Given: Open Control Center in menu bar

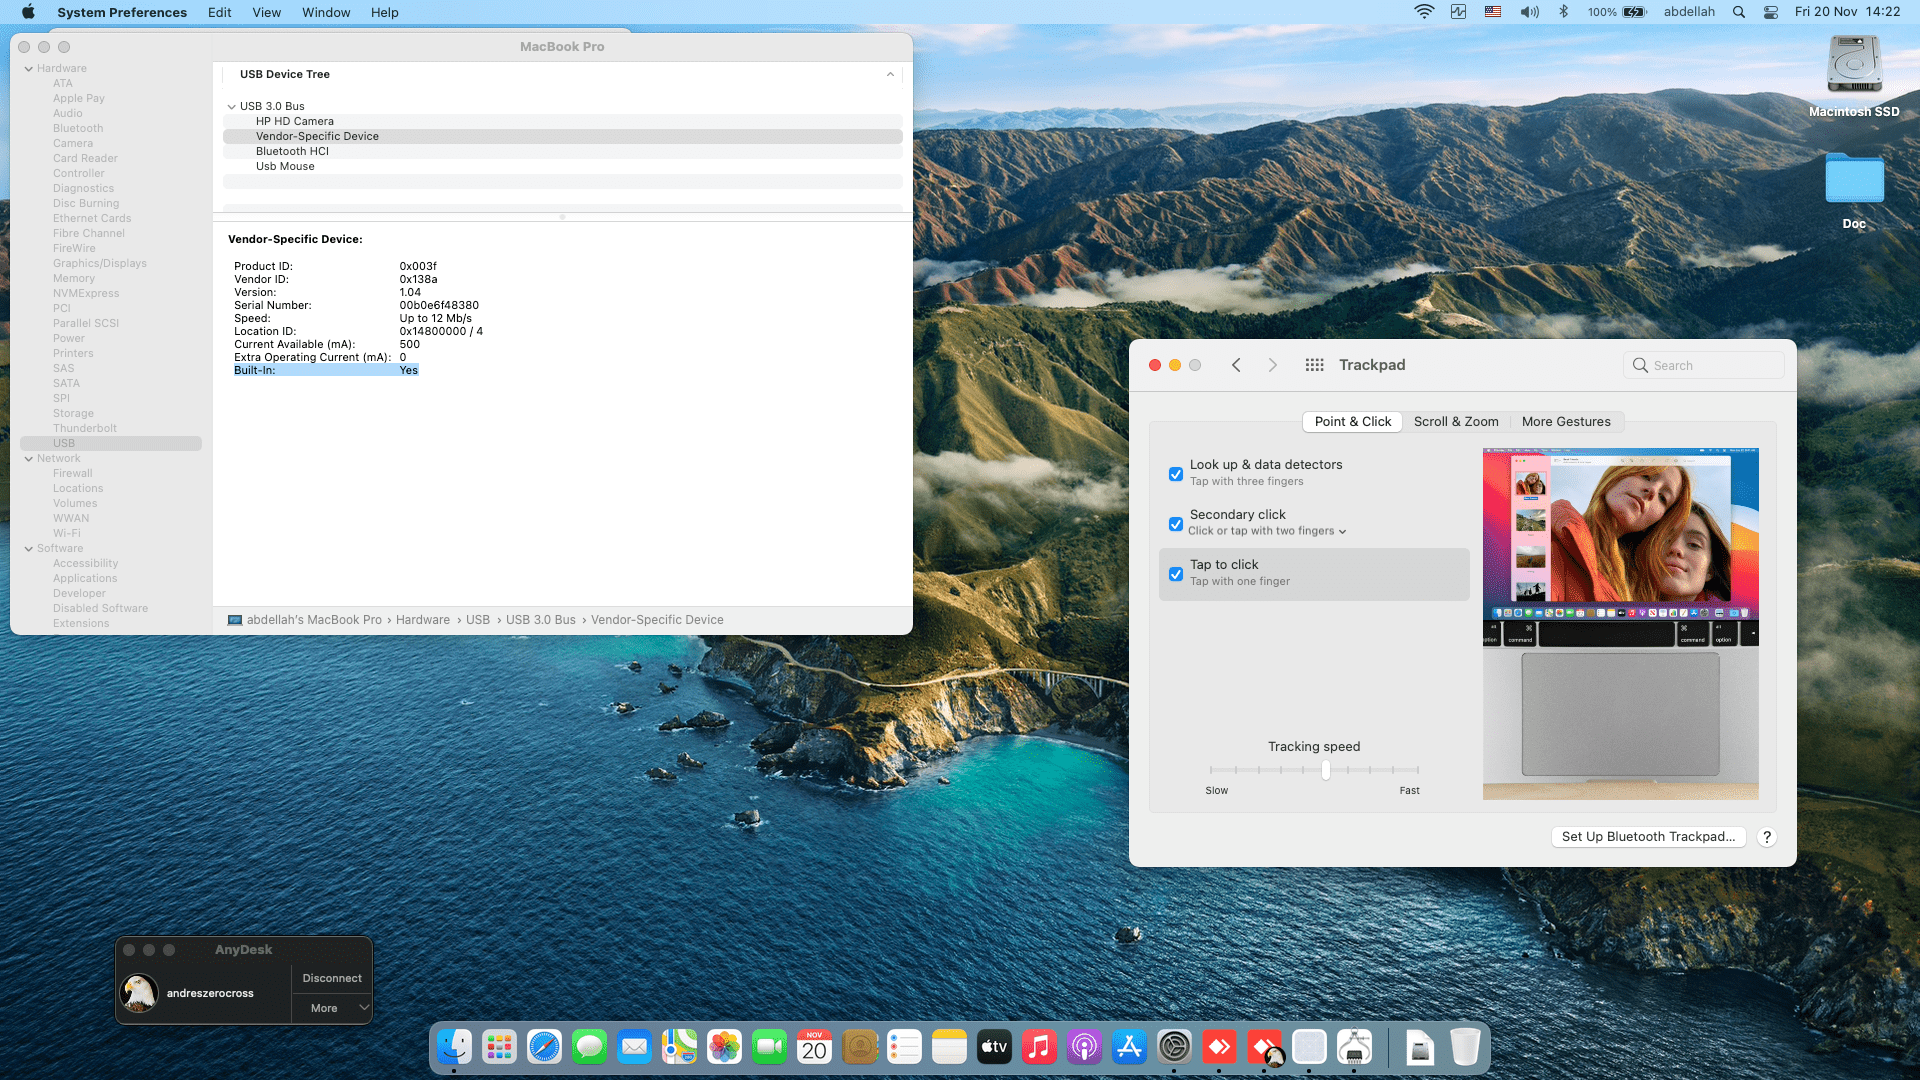Looking at the screenshot, I should coord(1770,12).
